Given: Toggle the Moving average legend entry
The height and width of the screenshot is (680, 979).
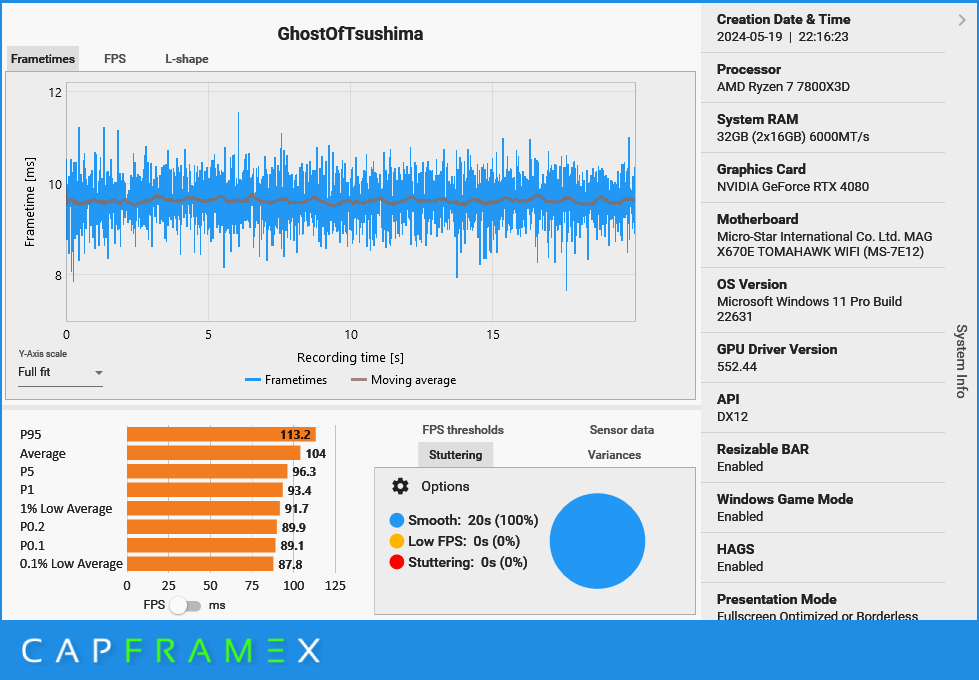Looking at the screenshot, I should [x=403, y=380].
